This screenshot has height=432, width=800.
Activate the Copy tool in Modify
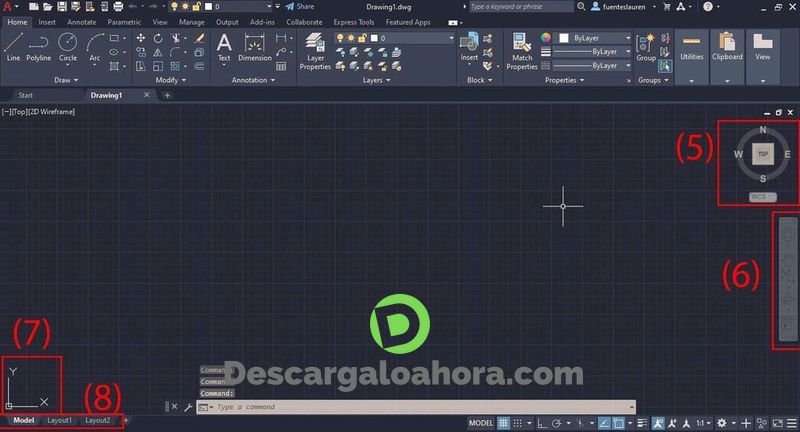(x=141, y=52)
